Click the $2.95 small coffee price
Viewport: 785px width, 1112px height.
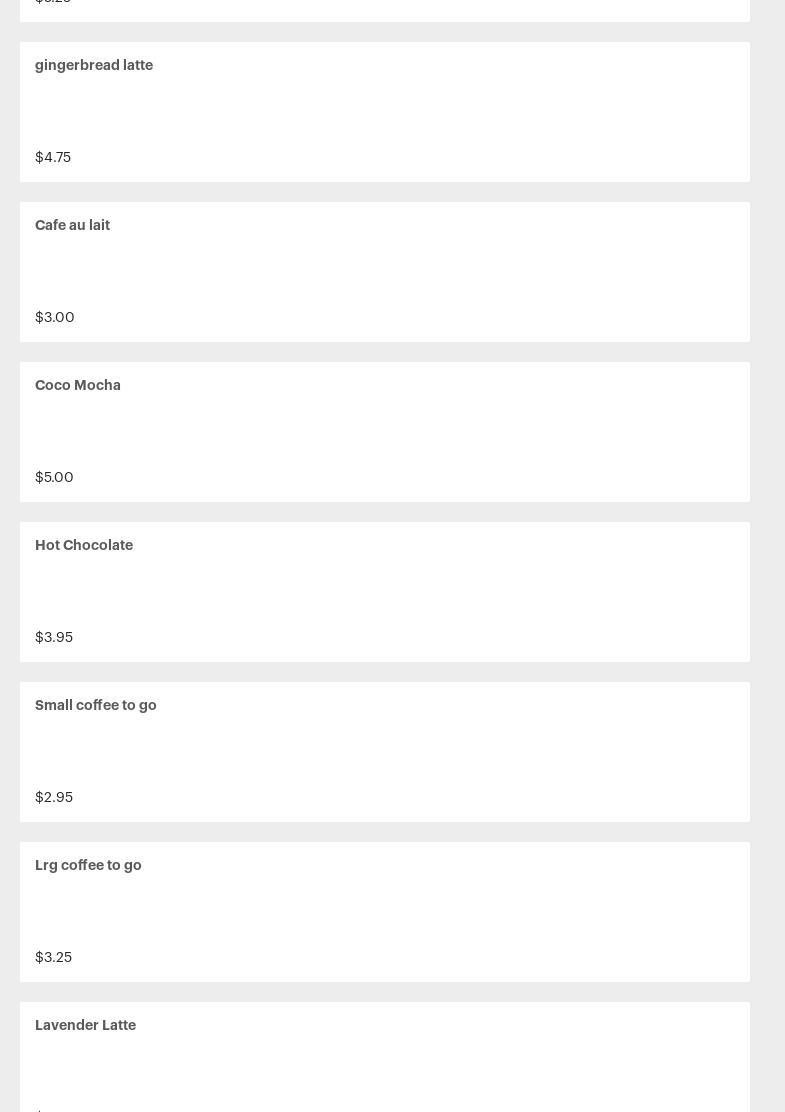click(54, 797)
